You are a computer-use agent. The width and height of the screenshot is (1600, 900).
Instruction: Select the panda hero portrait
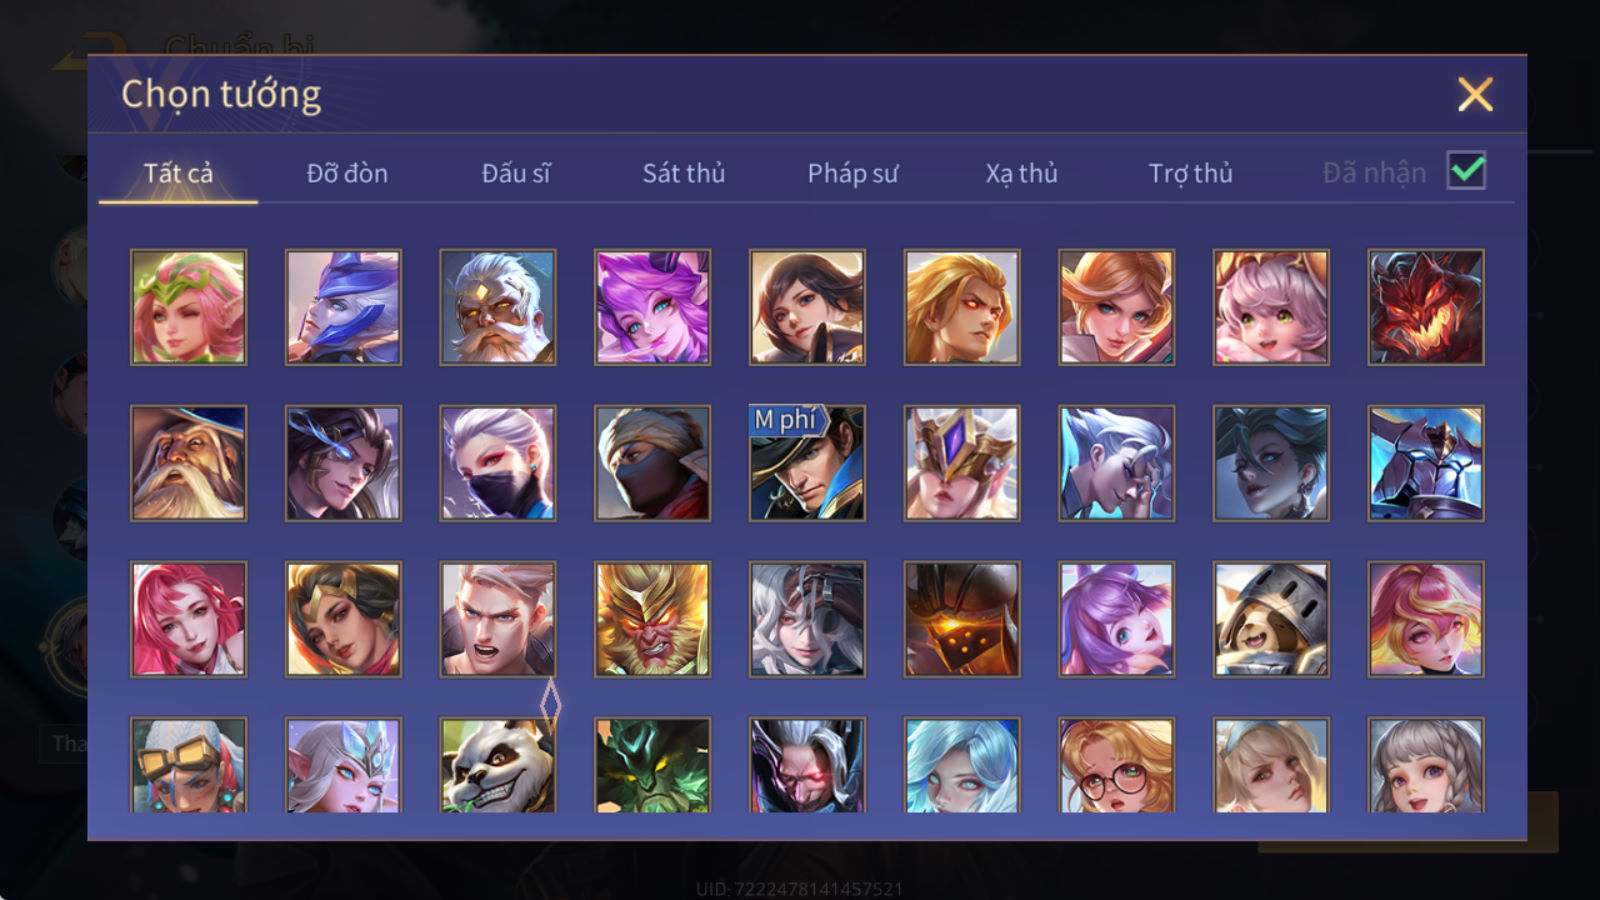498,765
